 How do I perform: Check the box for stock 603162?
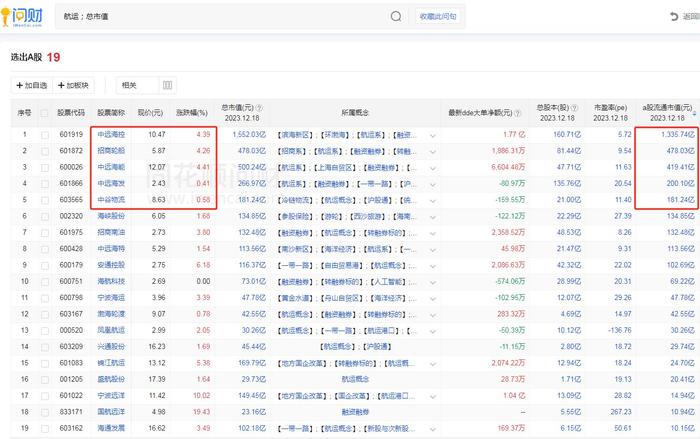(x=45, y=429)
